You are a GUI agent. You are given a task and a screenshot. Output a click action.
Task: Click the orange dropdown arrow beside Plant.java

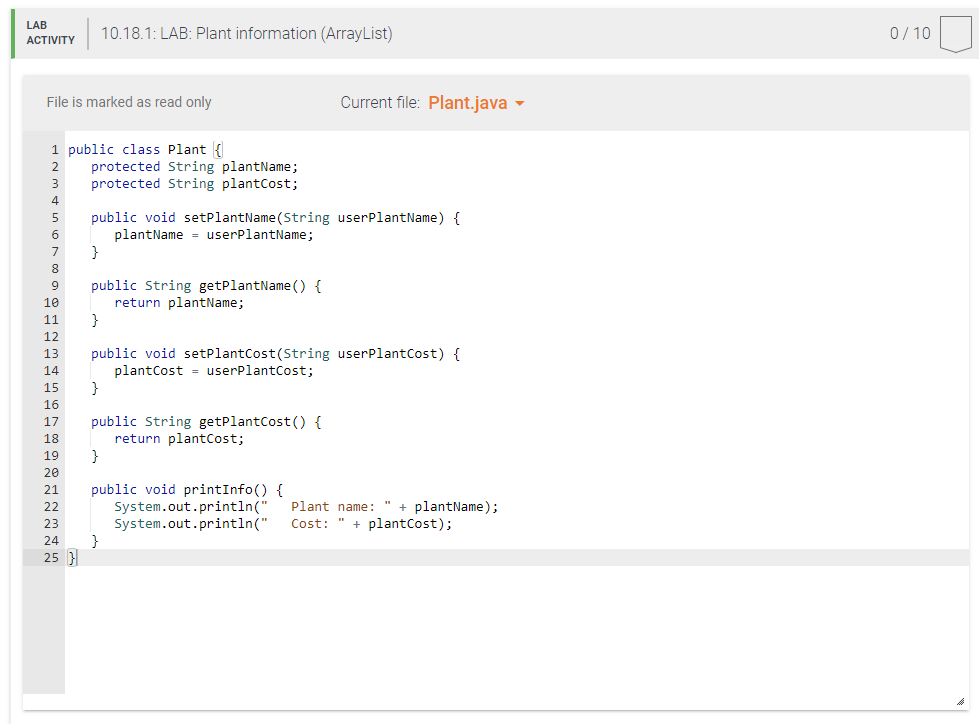point(517,103)
